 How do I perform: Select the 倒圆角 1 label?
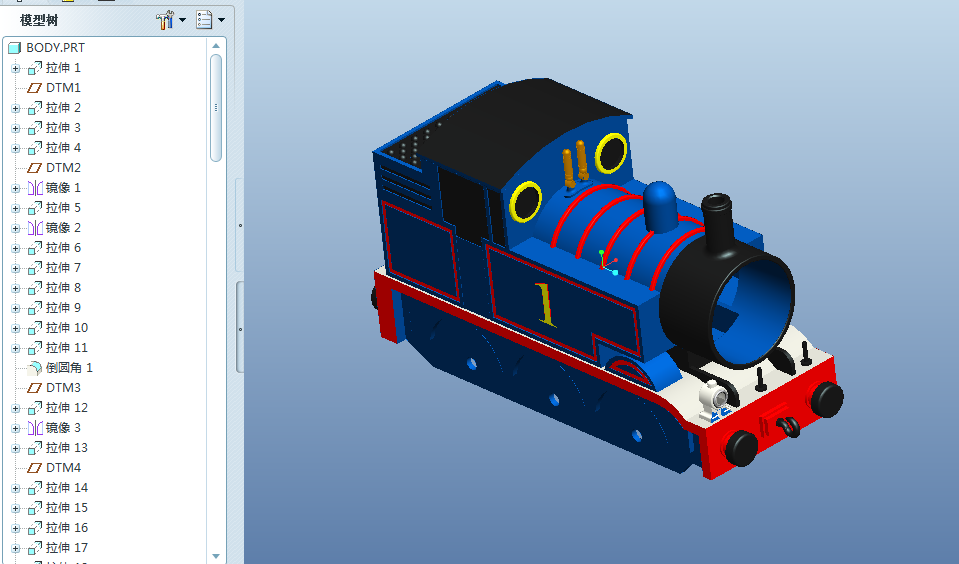pyautogui.click(x=69, y=368)
